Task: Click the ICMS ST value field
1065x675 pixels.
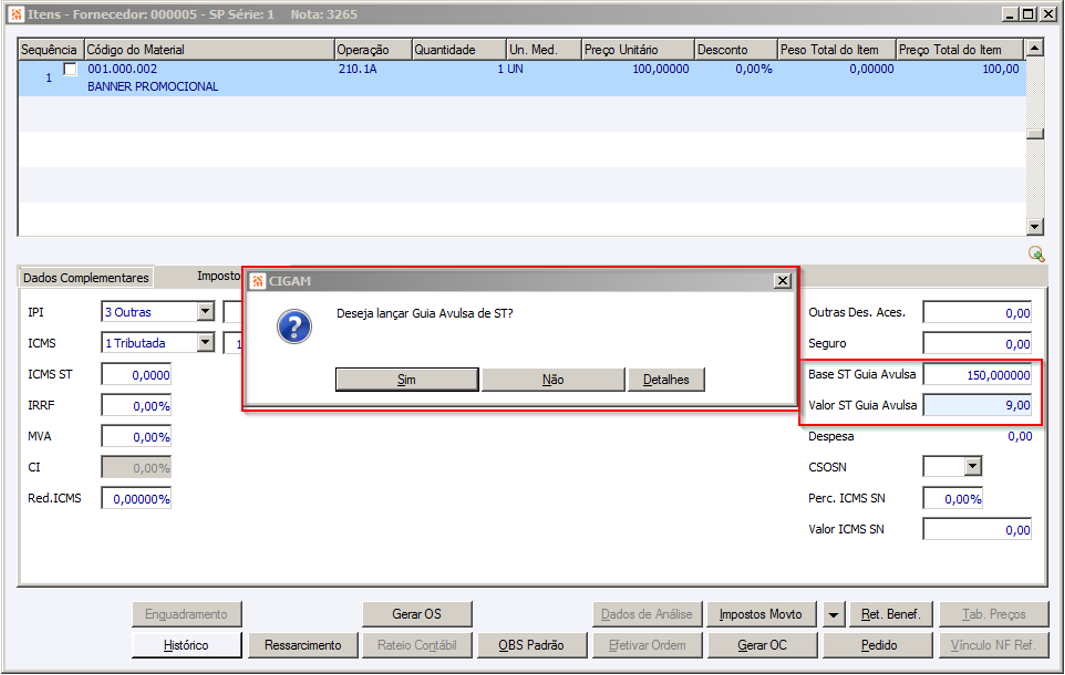Action: pos(137,374)
